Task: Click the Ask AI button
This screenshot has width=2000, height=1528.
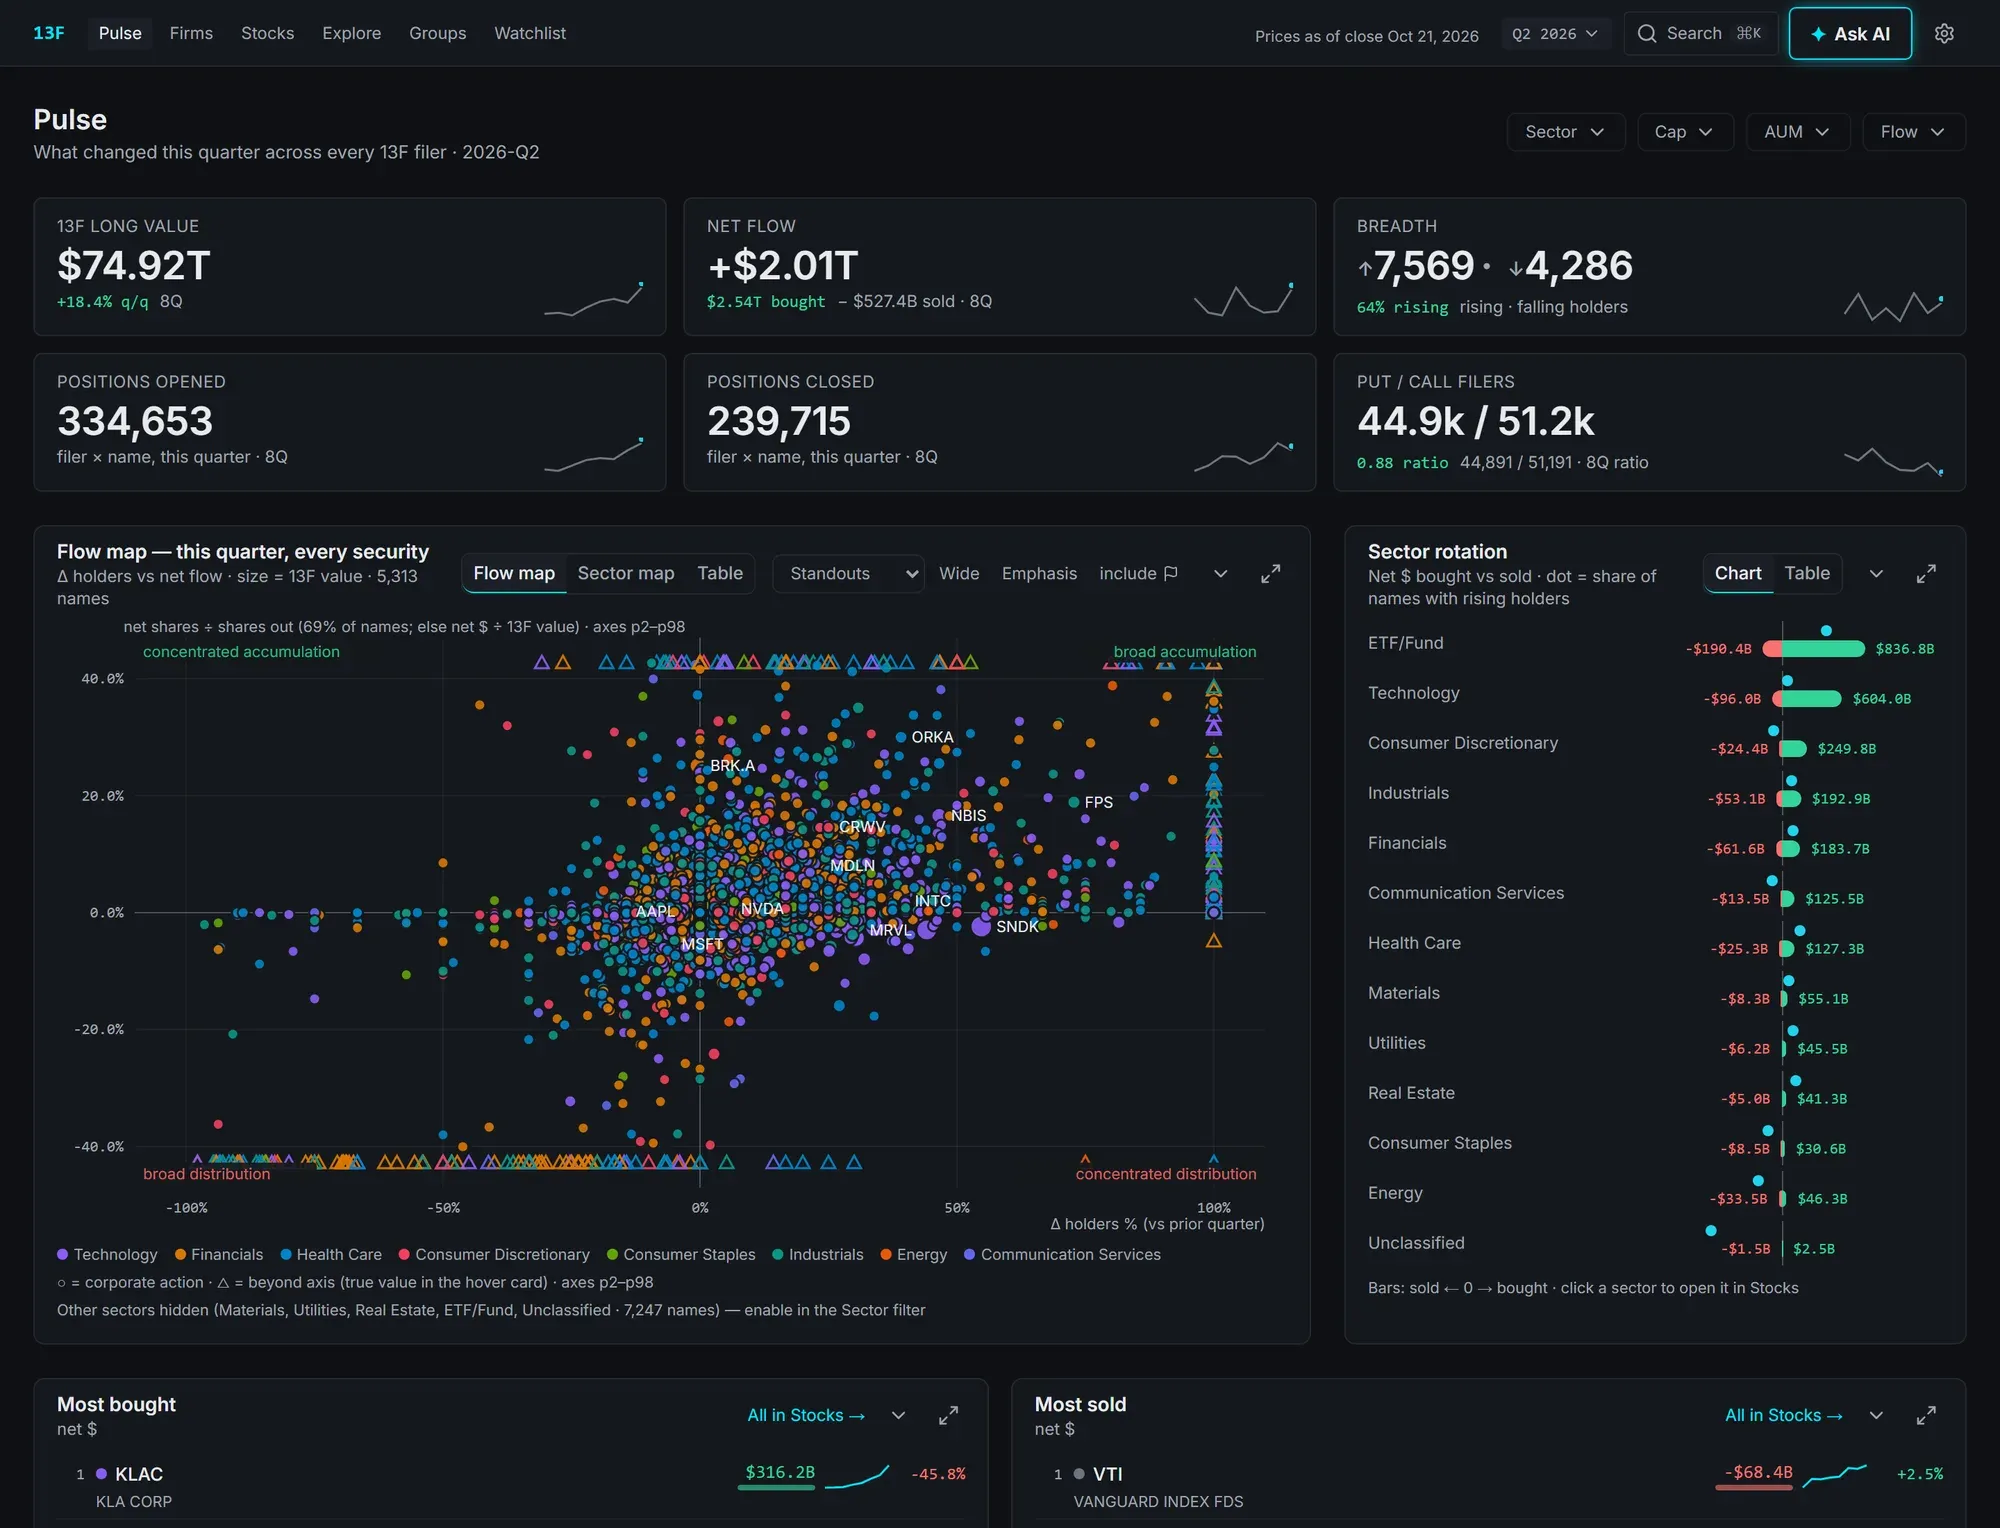Action: click(1850, 34)
